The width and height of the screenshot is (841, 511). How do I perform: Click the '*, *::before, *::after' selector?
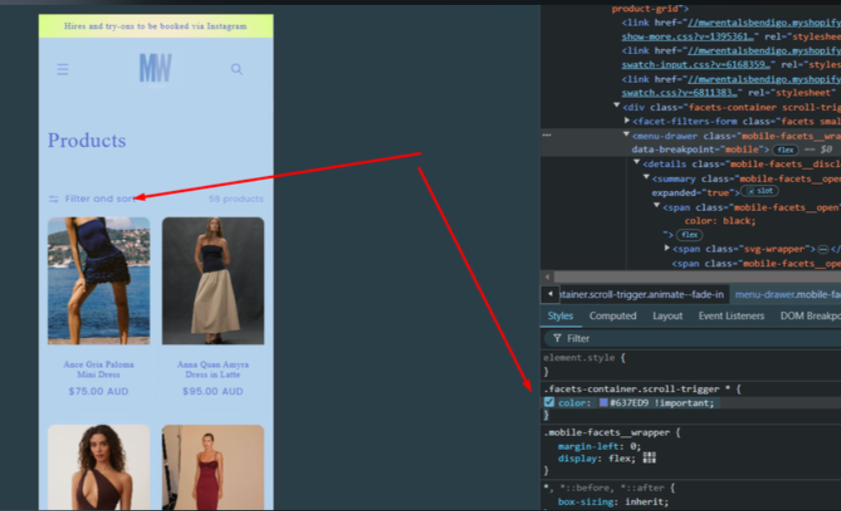pos(604,488)
